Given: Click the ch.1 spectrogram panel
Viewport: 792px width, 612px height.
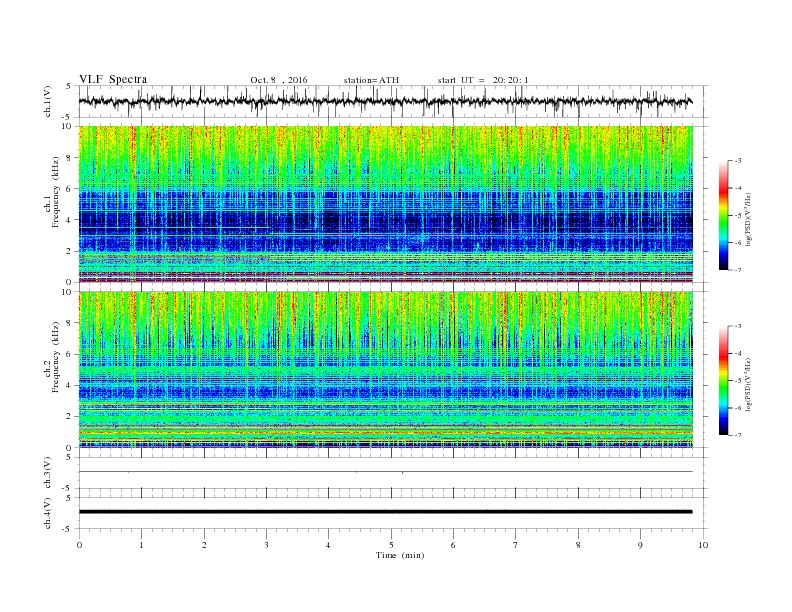Looking at the screenshot, I should [x=385, y=204].
